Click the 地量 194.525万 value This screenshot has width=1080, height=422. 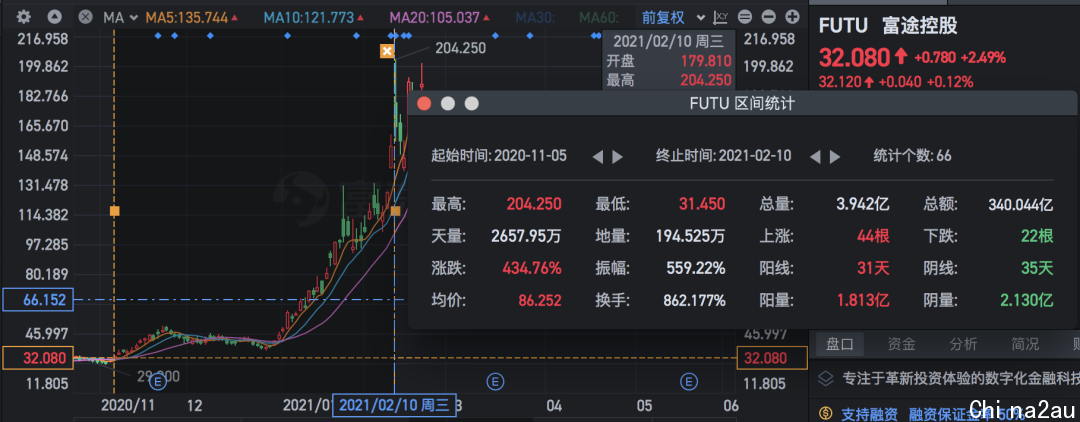coord(690,236)
